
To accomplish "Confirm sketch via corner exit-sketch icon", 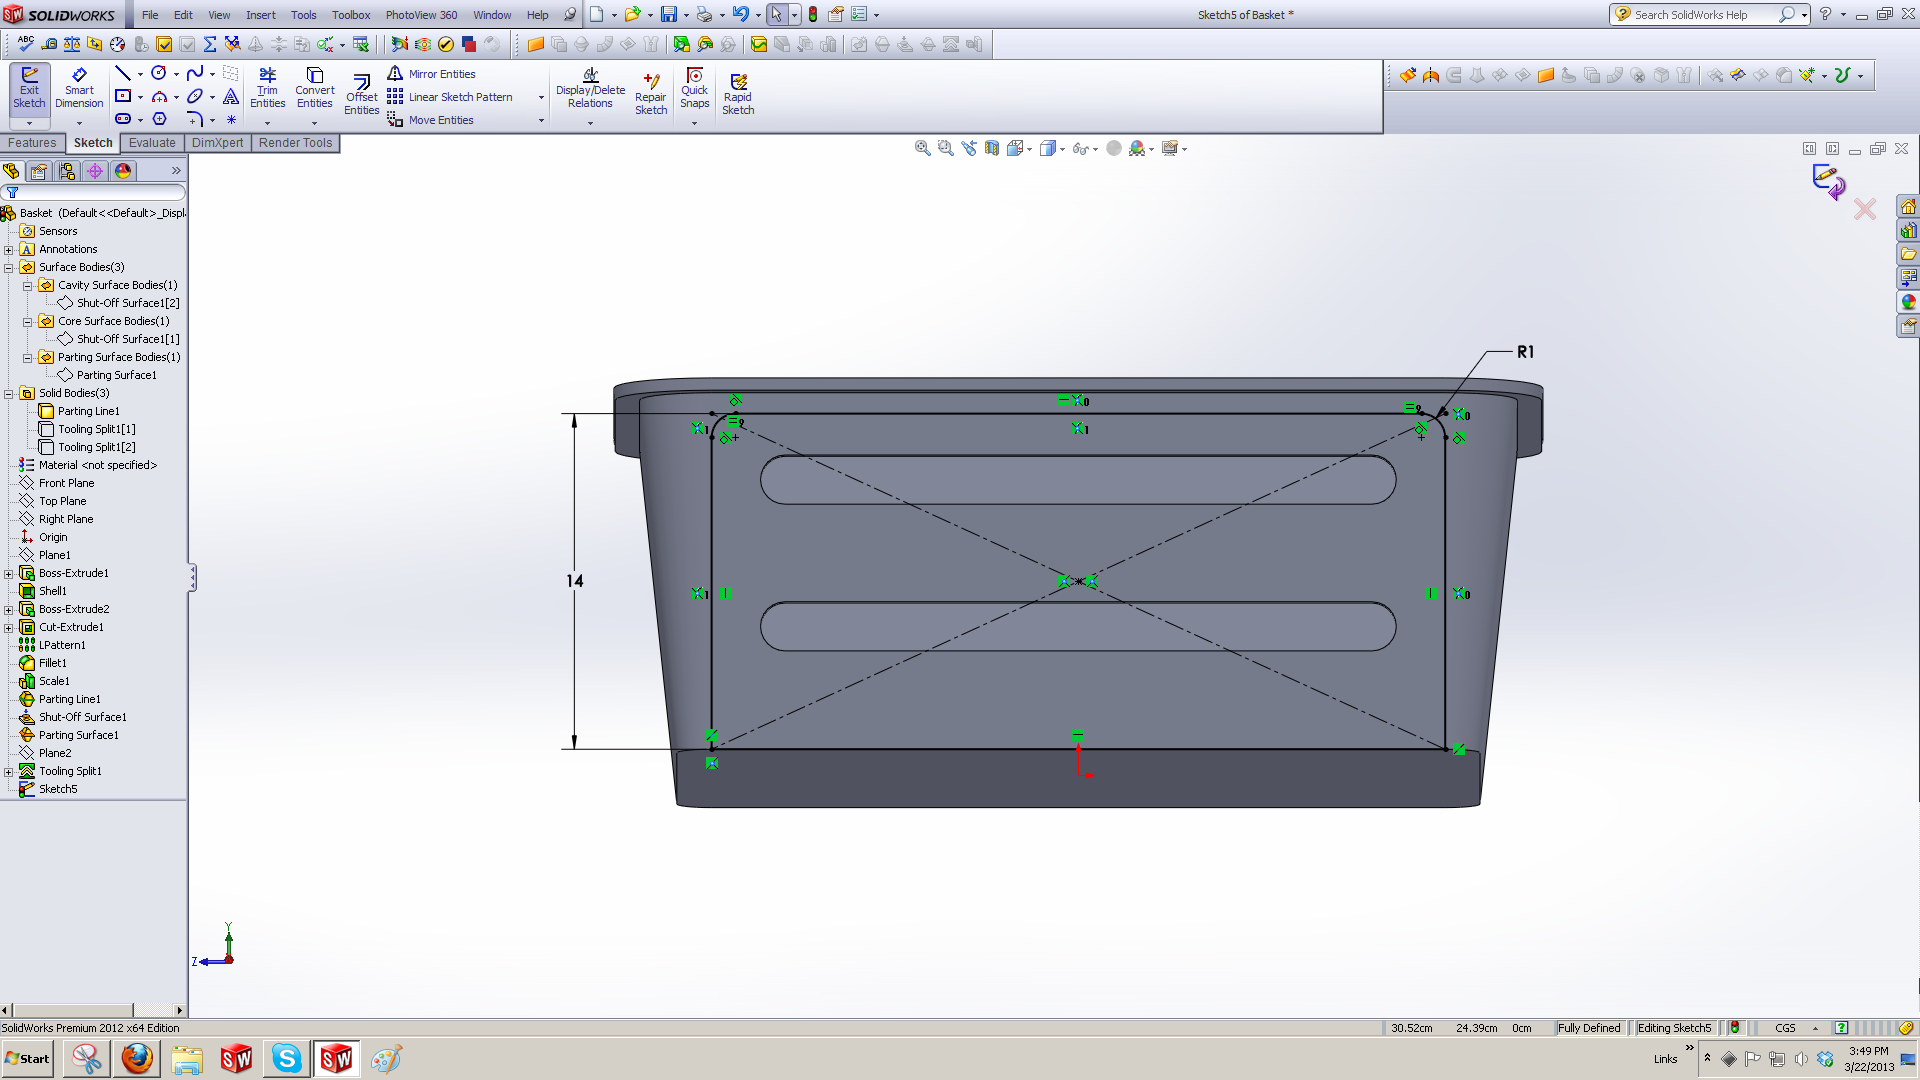I will pos(1829,181).
